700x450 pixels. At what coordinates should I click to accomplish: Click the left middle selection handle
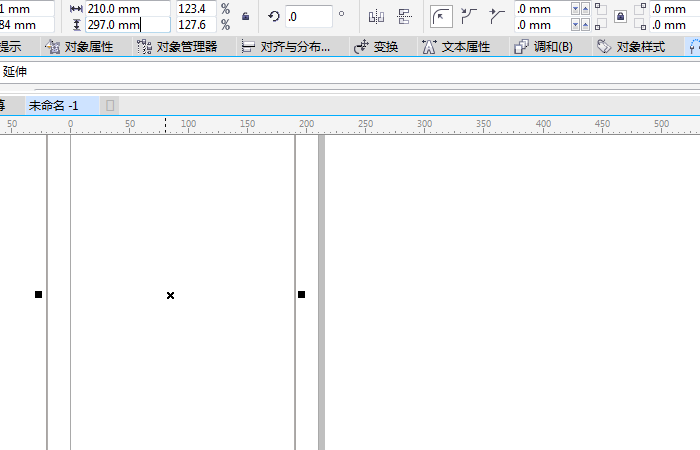38,294
